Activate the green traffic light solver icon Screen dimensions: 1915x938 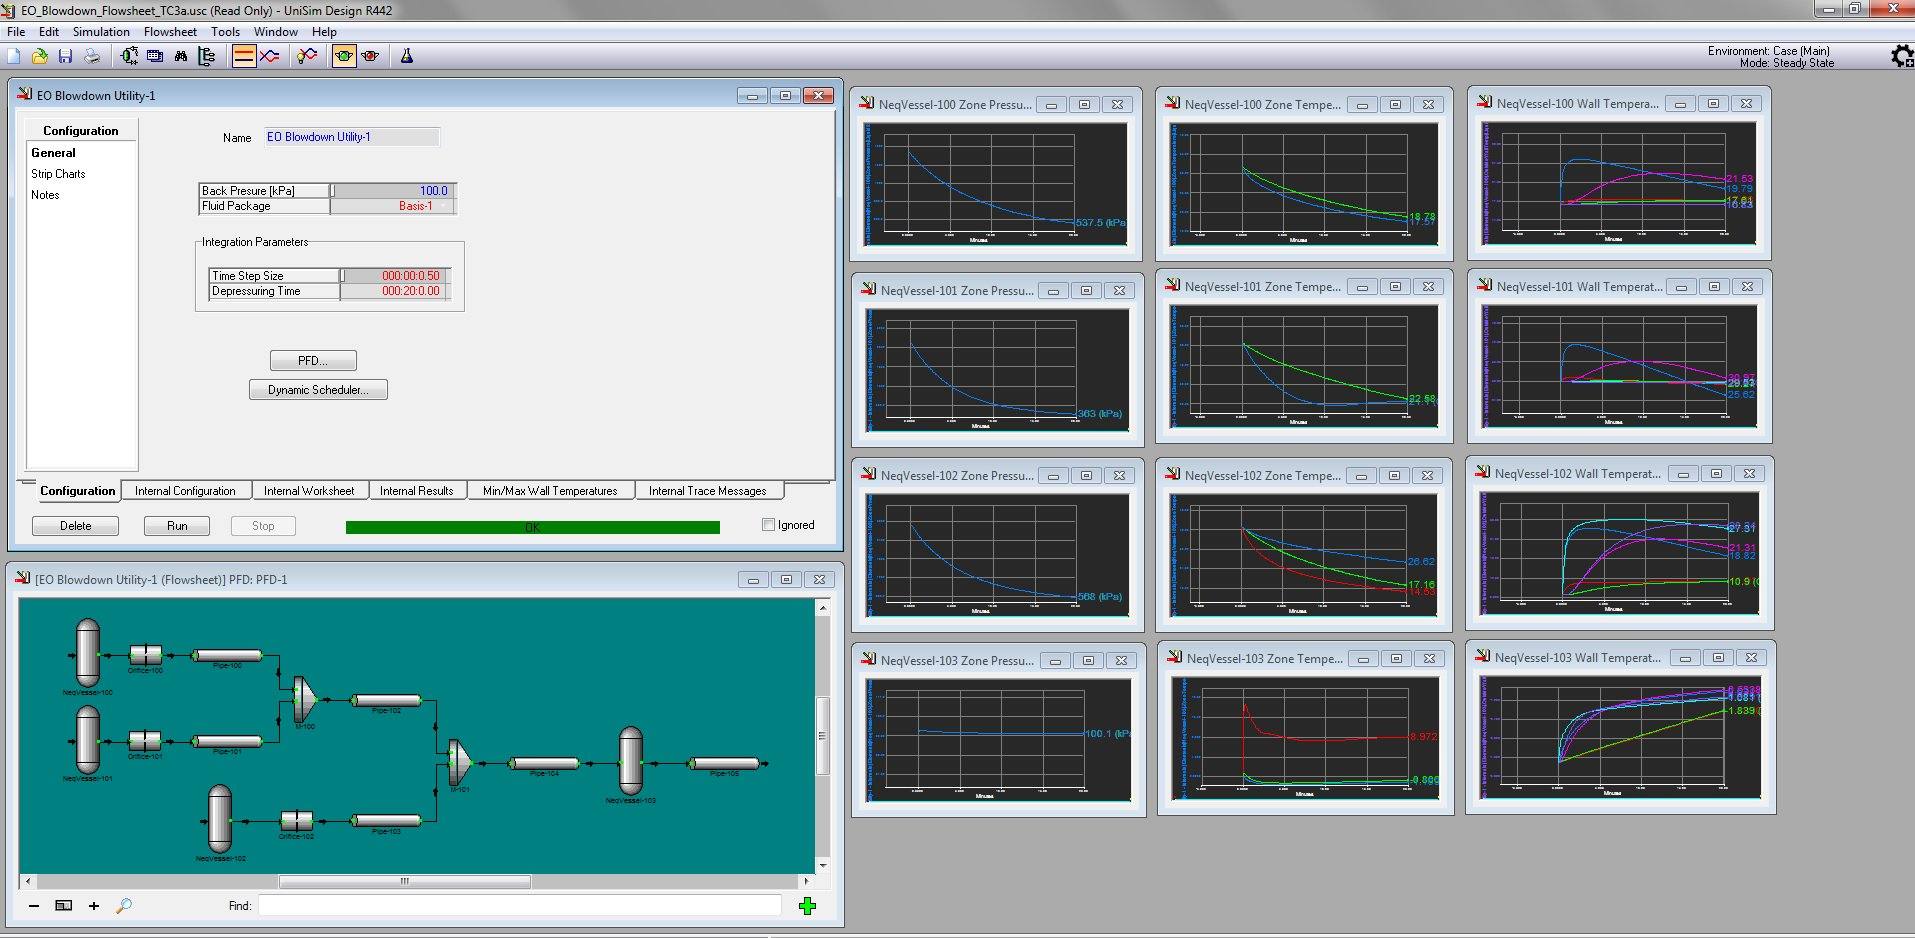click(x=344, y=56)
